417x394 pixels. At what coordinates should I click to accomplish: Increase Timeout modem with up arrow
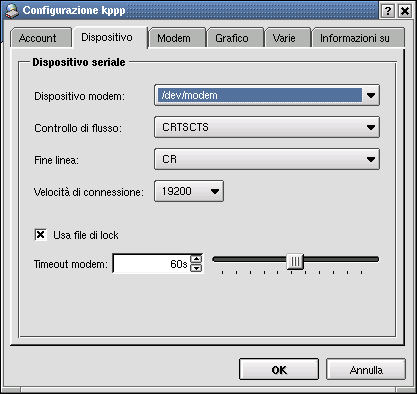(x=196, y=259)
